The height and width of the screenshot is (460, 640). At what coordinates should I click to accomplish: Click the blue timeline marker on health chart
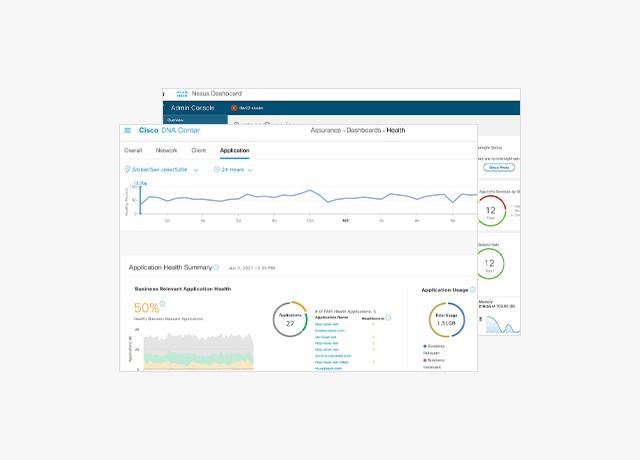[x=140, y=200]
